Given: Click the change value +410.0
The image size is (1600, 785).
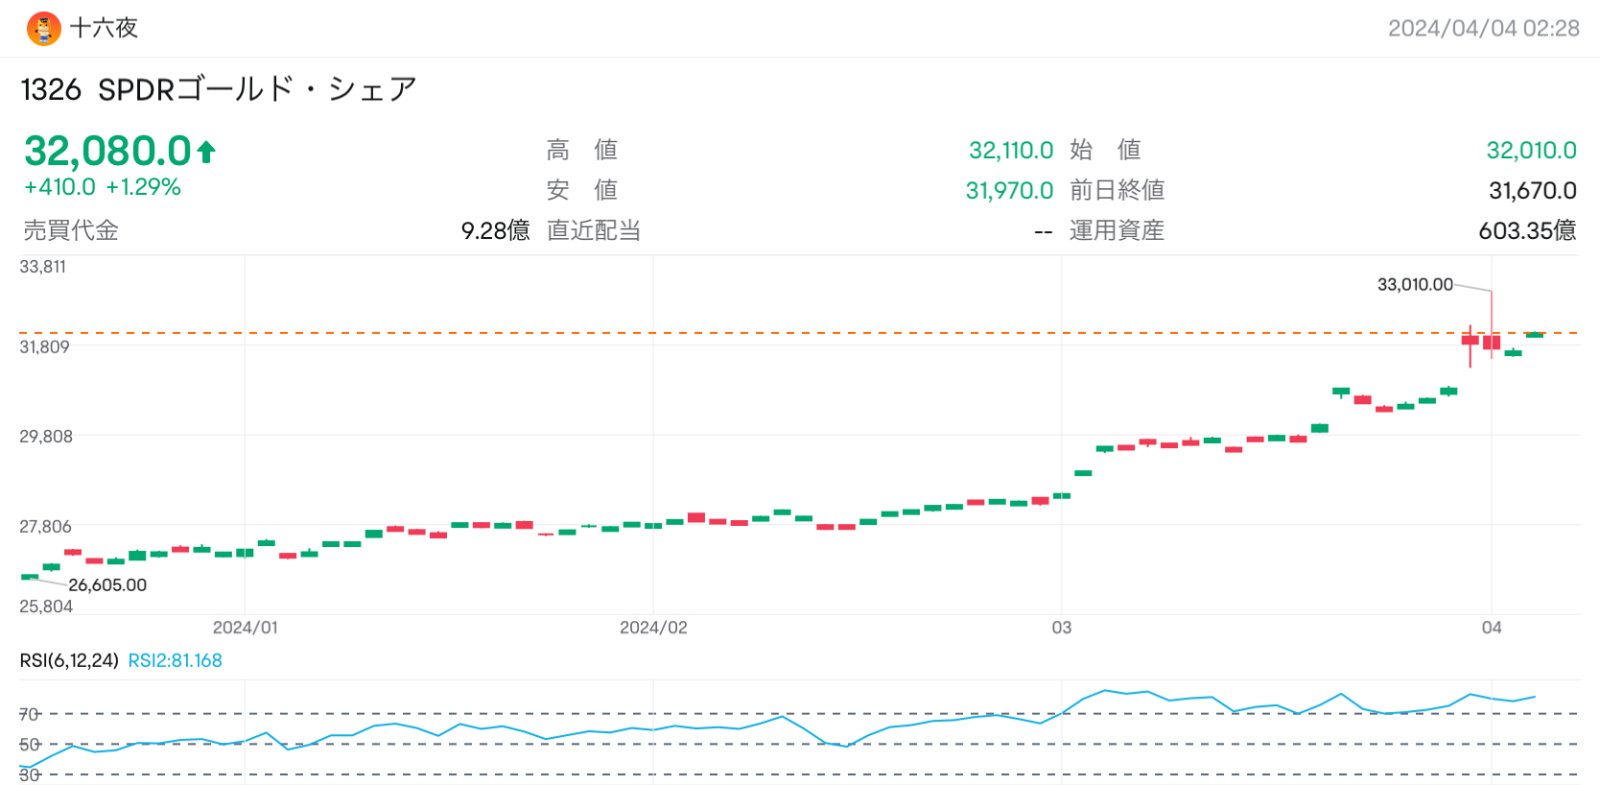Looking at the screenshot, I should click(60, 187).
